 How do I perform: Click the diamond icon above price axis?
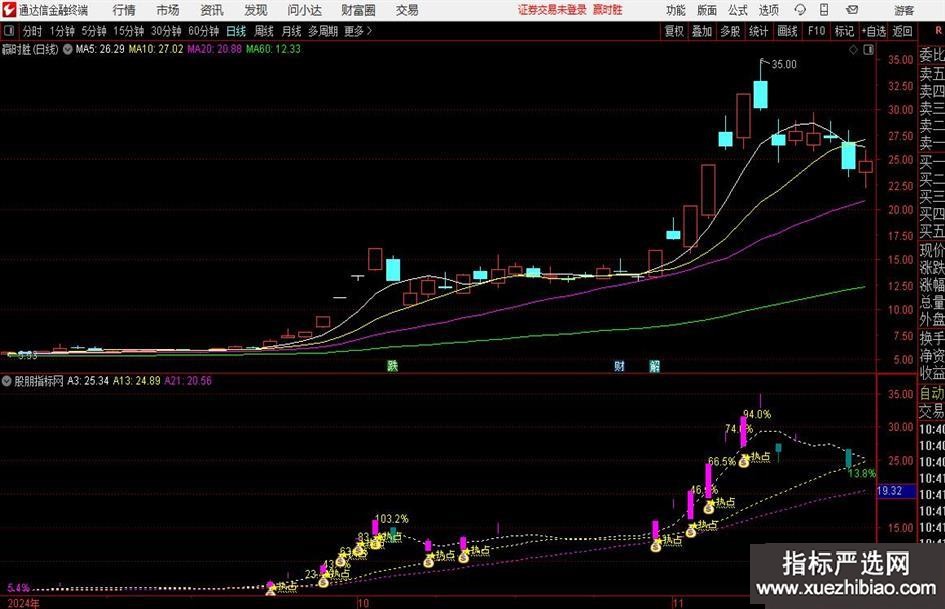point(853,50)
